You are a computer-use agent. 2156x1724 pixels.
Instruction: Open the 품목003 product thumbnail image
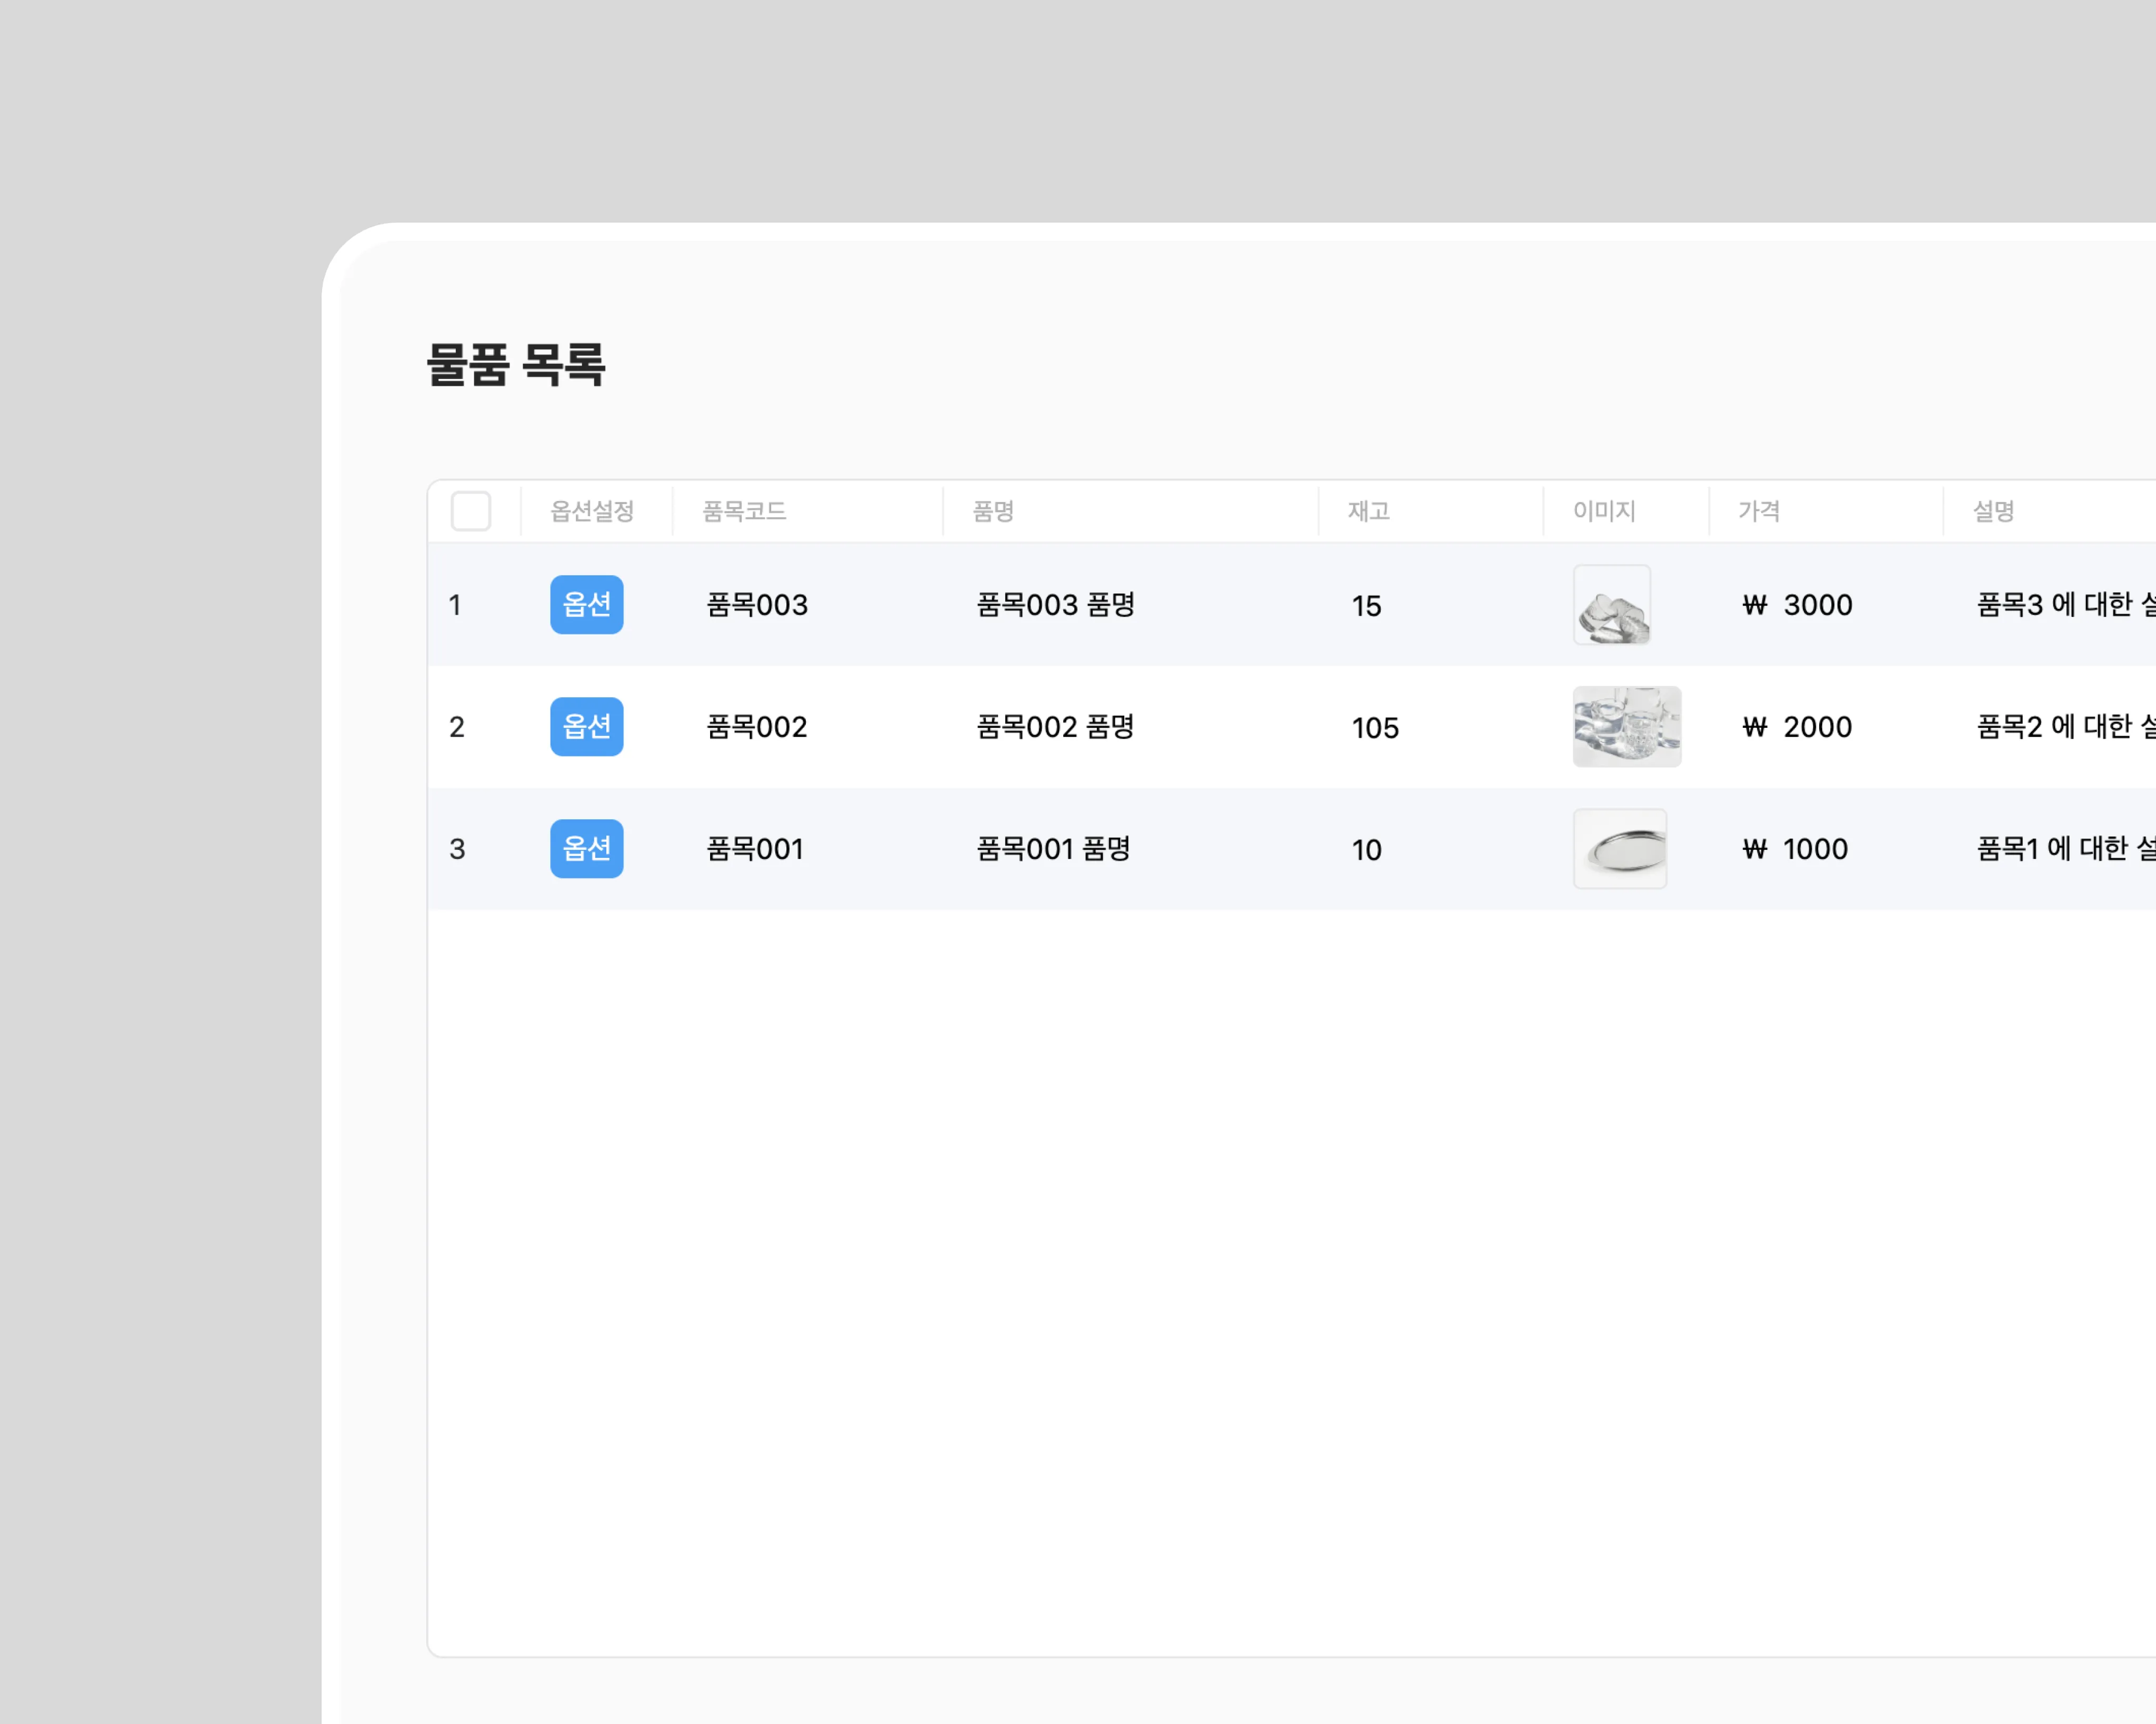coord(1611,604)
